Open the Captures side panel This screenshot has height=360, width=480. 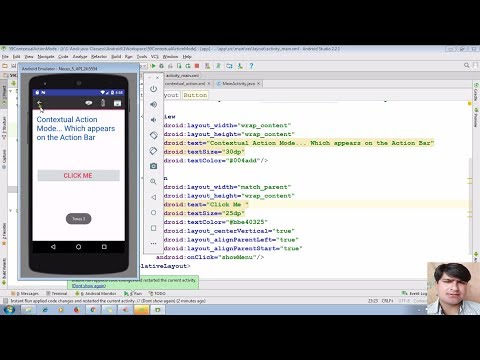[4, 159]
